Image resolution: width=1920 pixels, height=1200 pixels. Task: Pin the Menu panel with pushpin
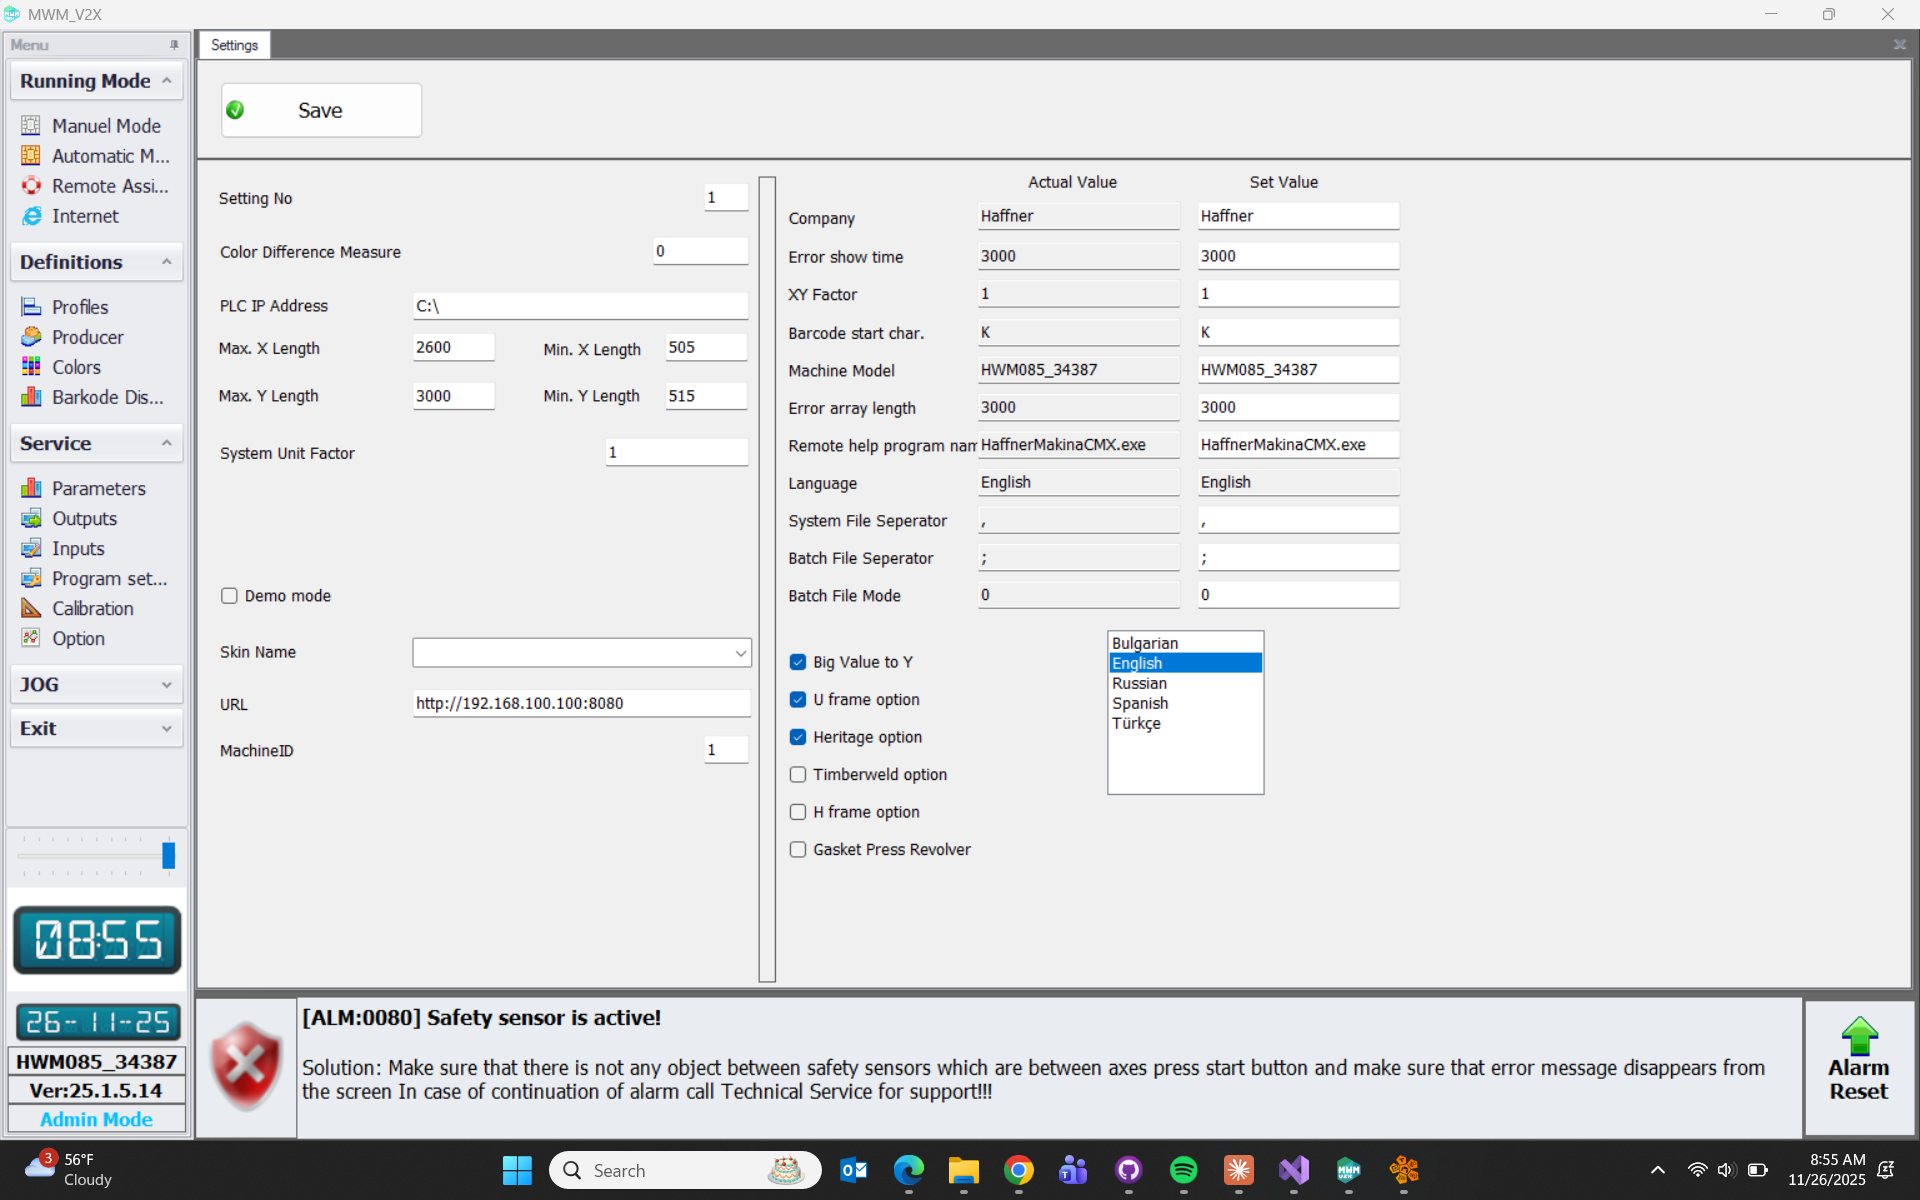(x=174, y=45)
